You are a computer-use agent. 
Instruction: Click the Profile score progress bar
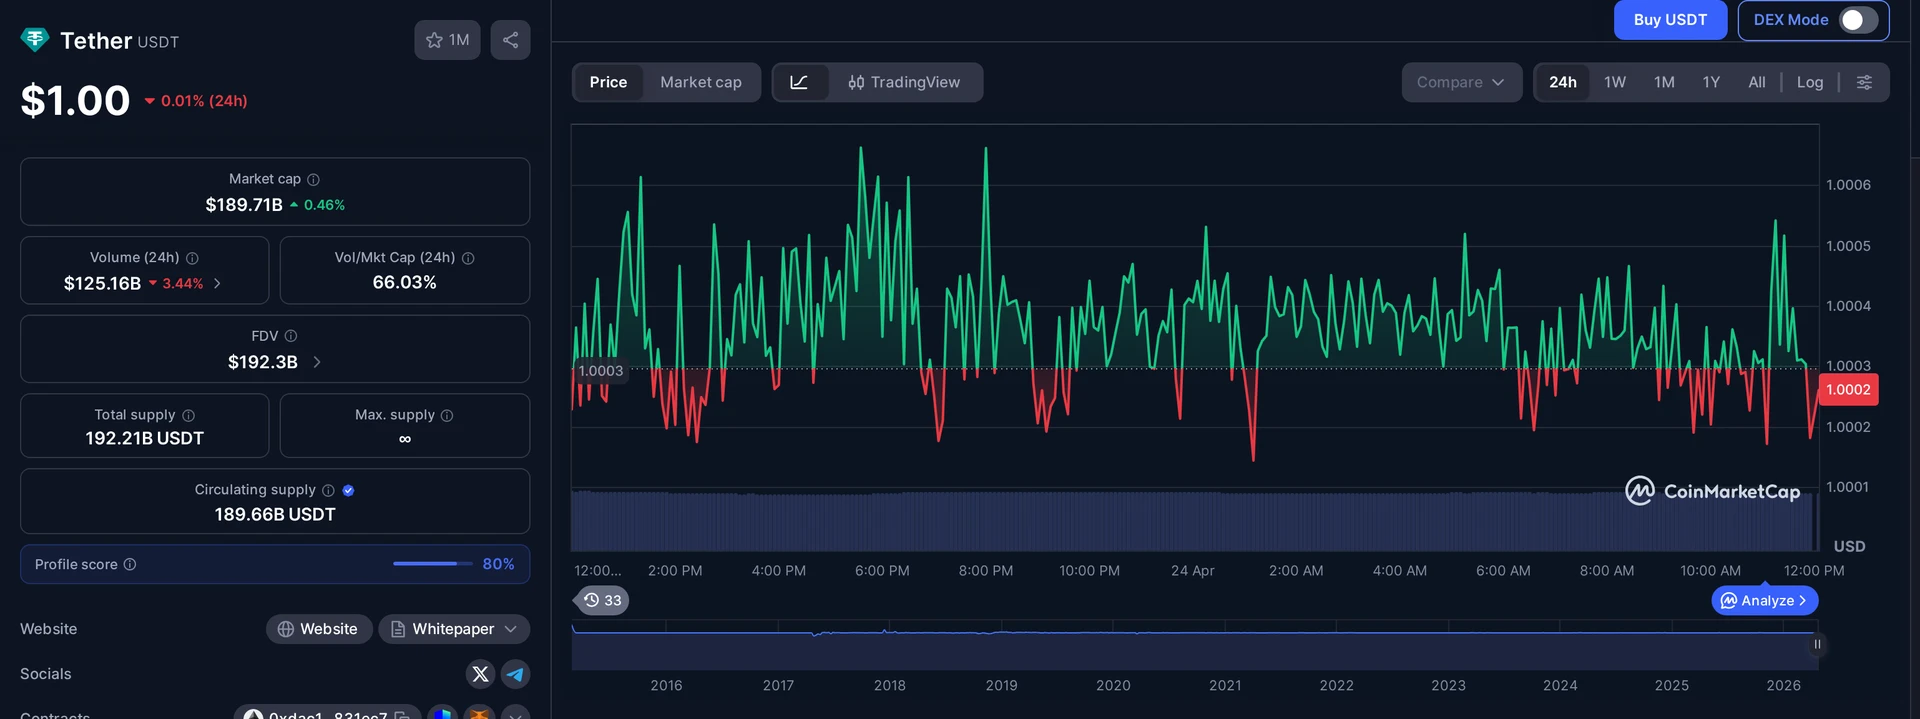tap(432, 564)
